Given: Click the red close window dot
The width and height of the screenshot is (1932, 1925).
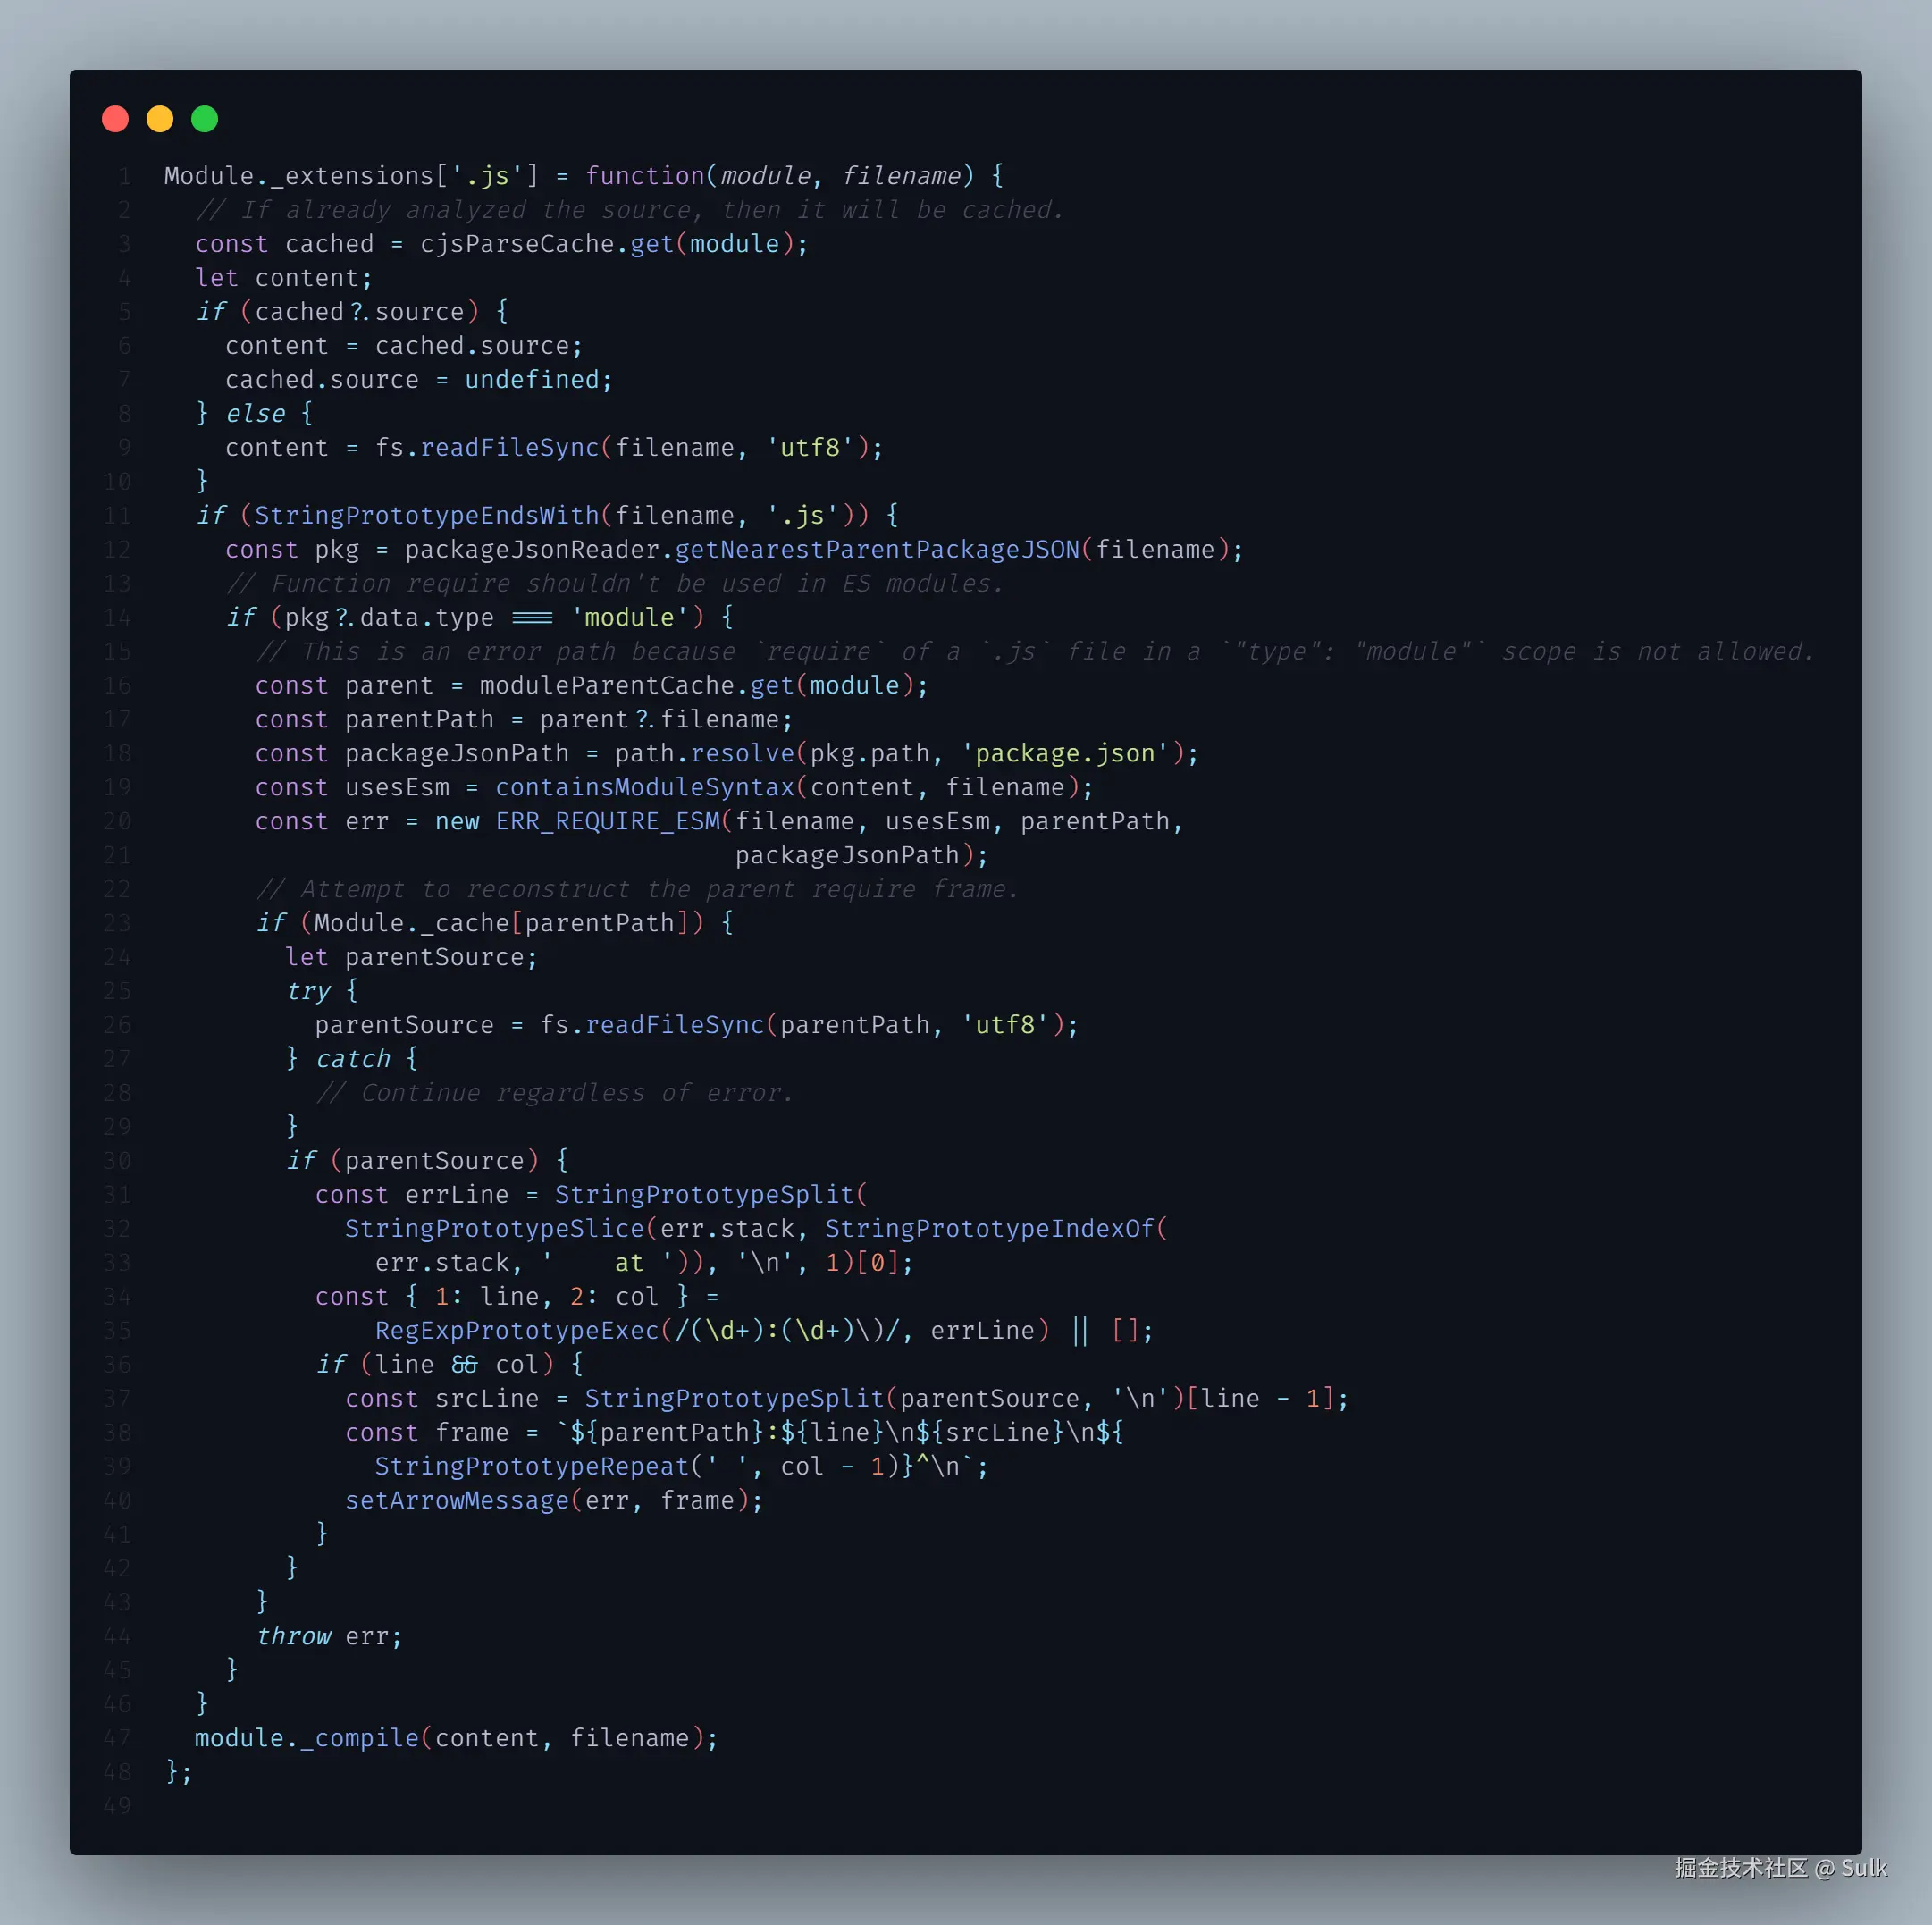Looking at the screenshot, I should click(x=115, y=119).
